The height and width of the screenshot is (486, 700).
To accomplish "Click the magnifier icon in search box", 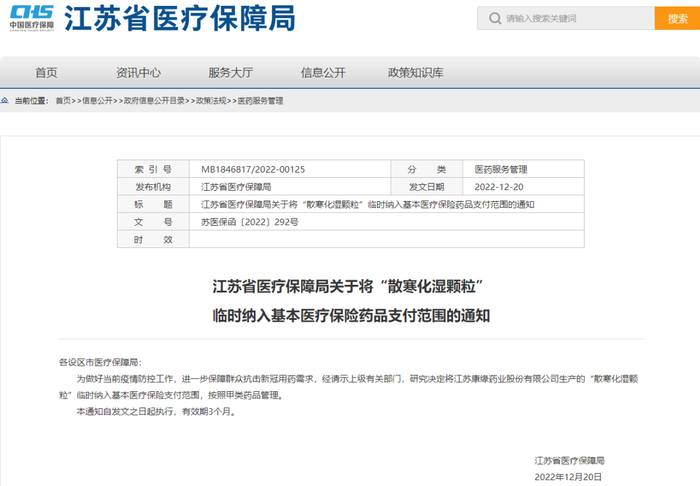I will [495, 18].
